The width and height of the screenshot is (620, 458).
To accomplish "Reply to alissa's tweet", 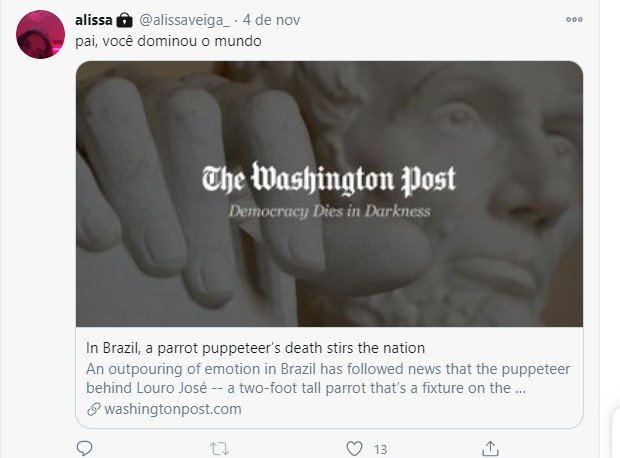I will [x=84, y=449].
